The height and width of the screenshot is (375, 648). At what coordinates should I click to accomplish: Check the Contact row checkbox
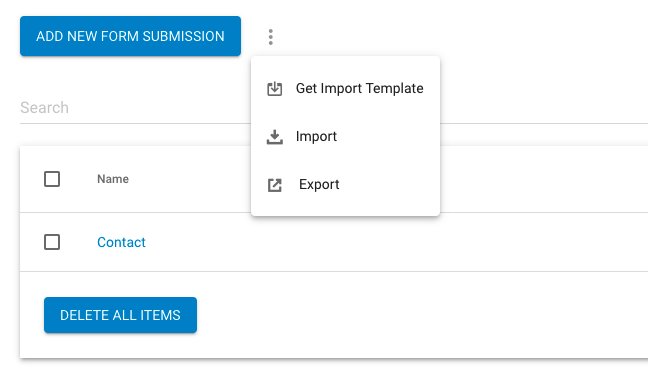(52, 242)
